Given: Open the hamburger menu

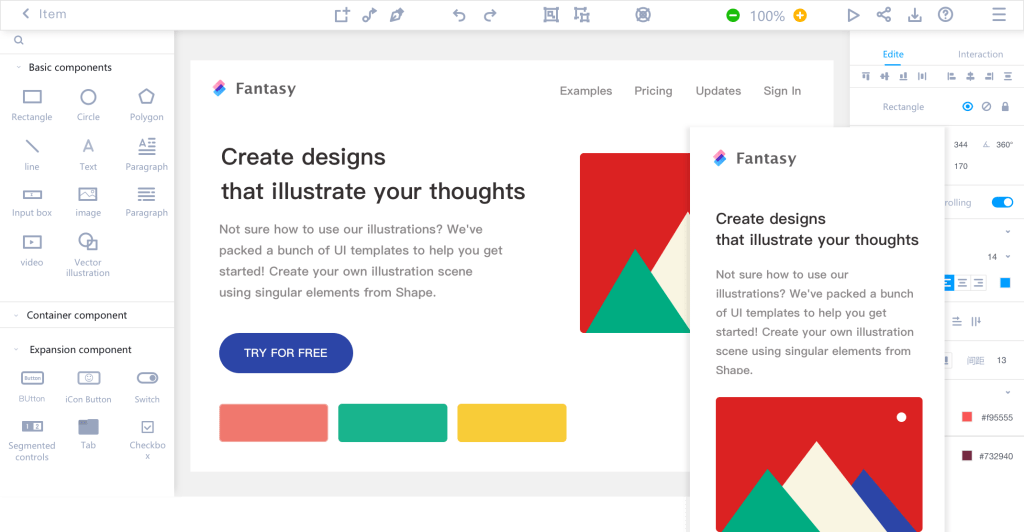Looking at the screenshot, I should coord(998,15).
